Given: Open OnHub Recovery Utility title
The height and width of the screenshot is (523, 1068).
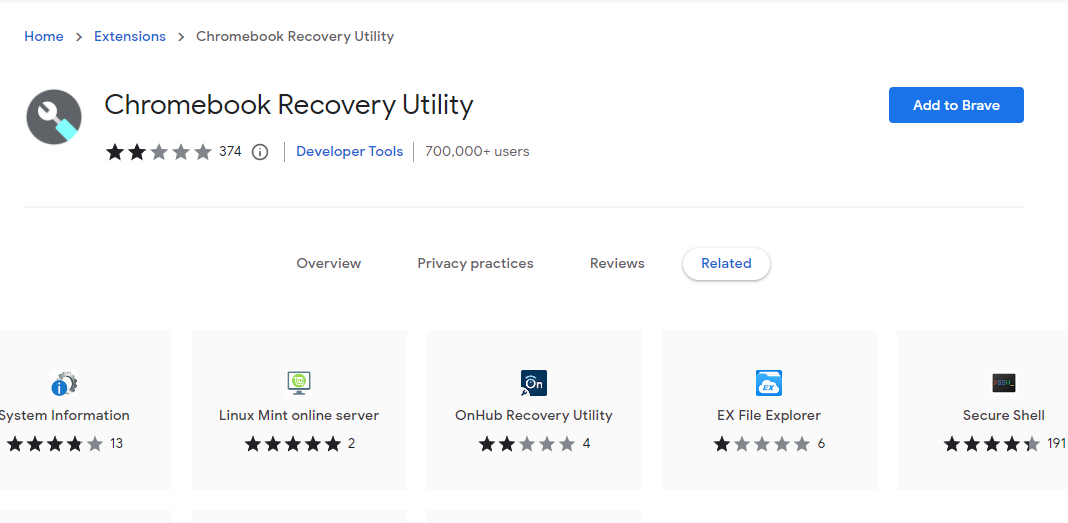Looking at the screenshot, I should [x=534, y=415].
